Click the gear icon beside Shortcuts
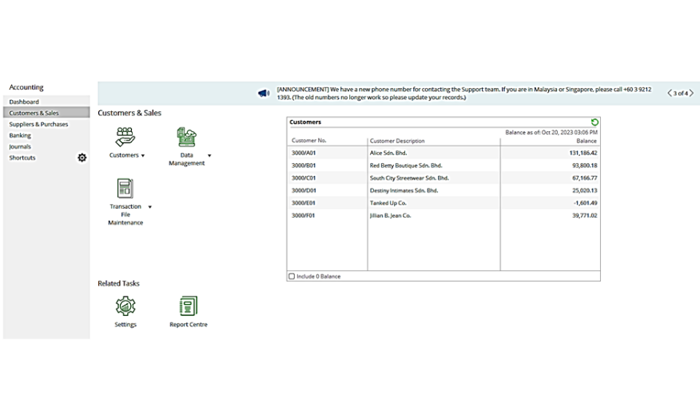This screenshot has height=420, width=700. click(x=82, y=157)
